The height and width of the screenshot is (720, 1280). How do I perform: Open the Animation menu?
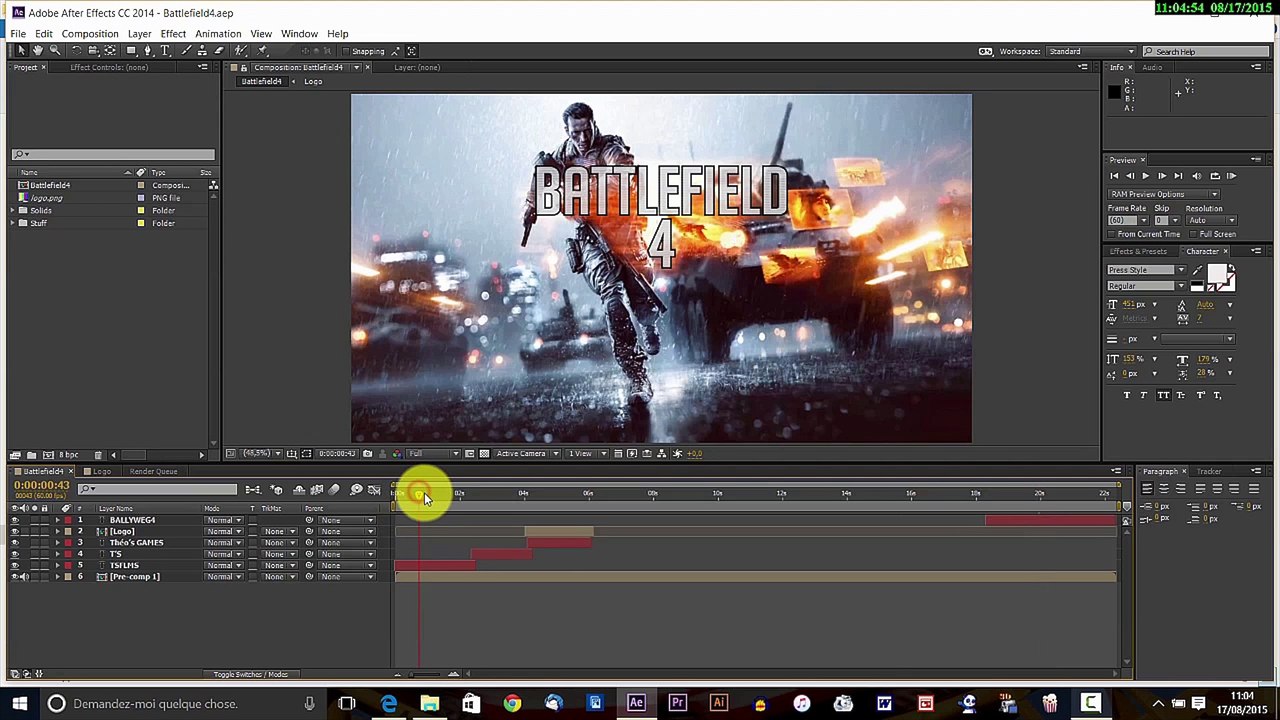pos(218,34)
